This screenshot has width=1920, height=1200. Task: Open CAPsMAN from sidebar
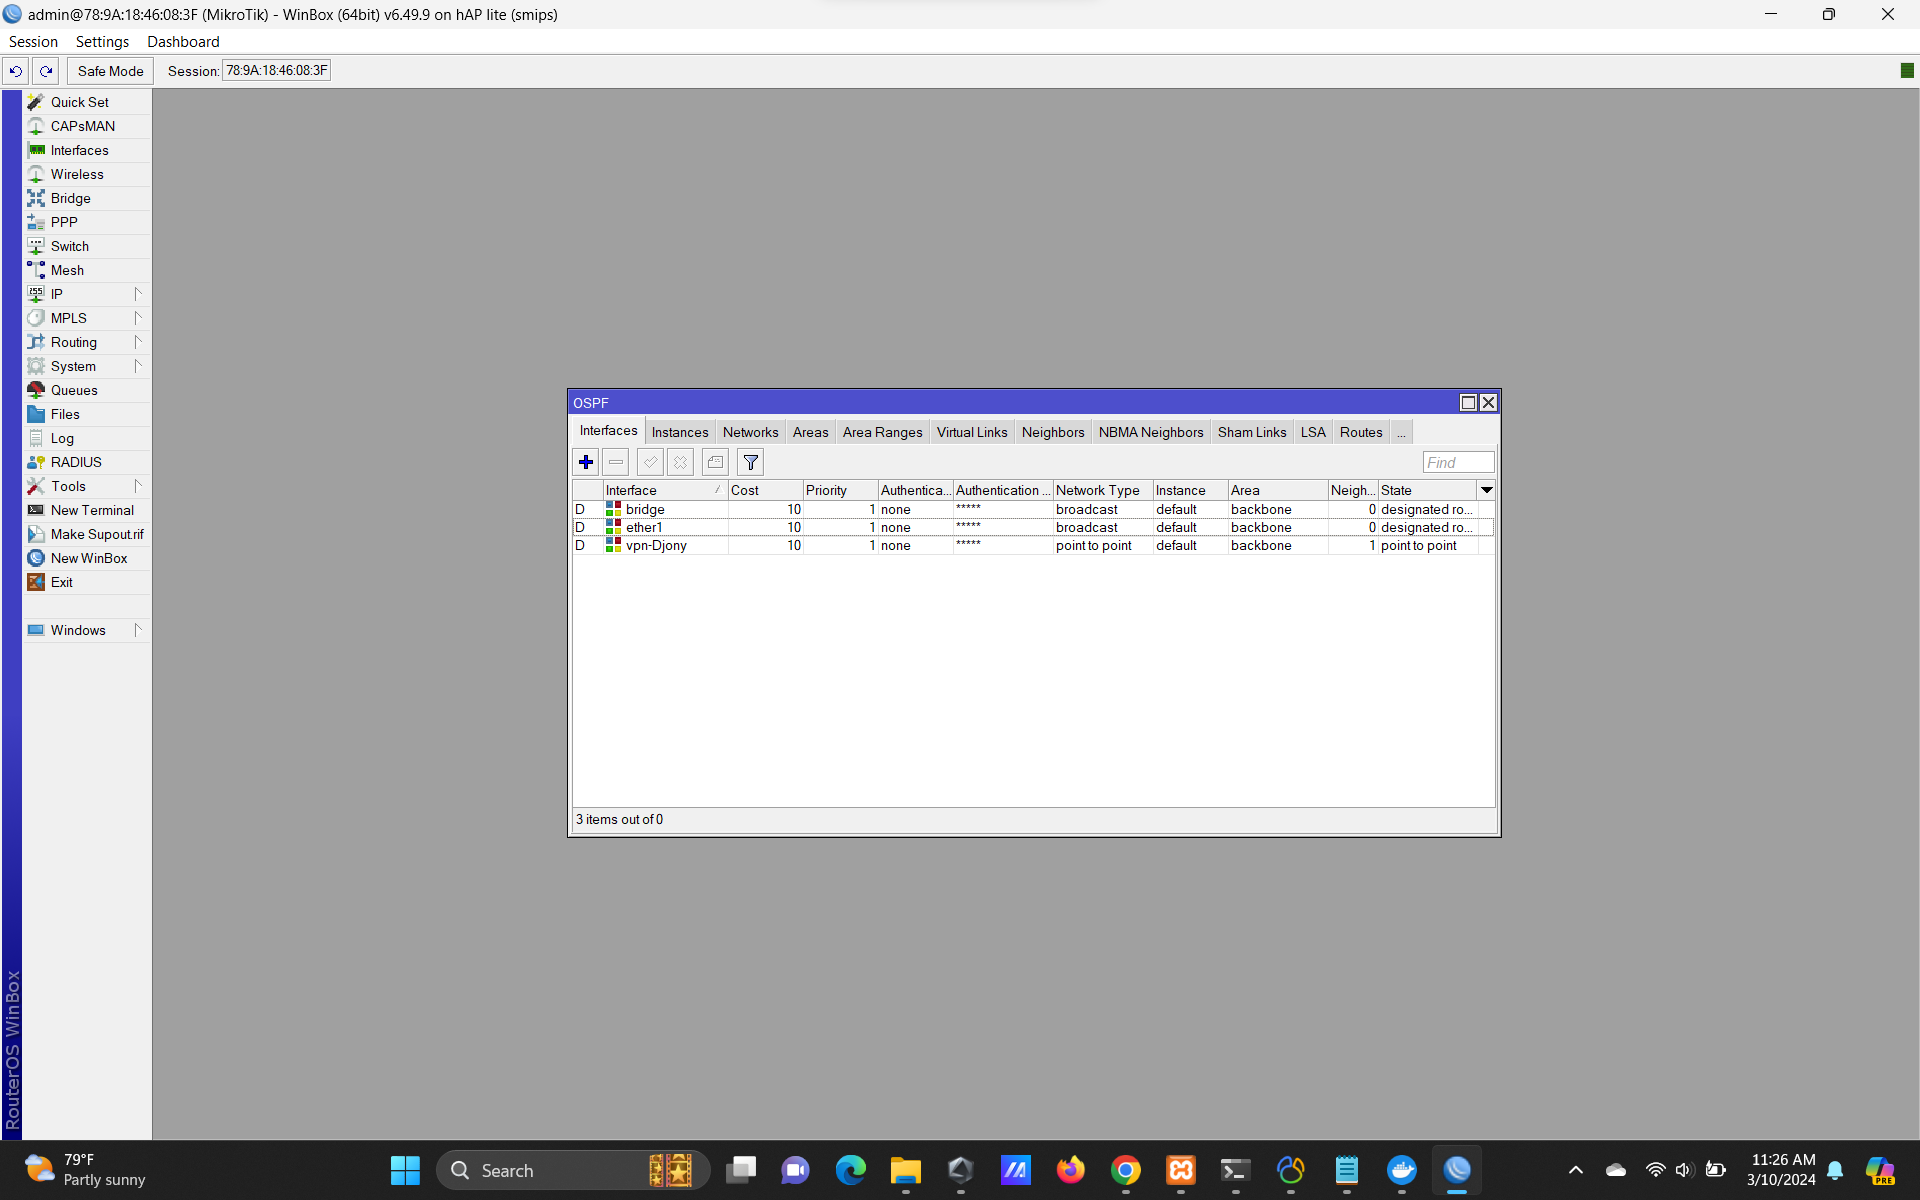[x=87, y=126]
